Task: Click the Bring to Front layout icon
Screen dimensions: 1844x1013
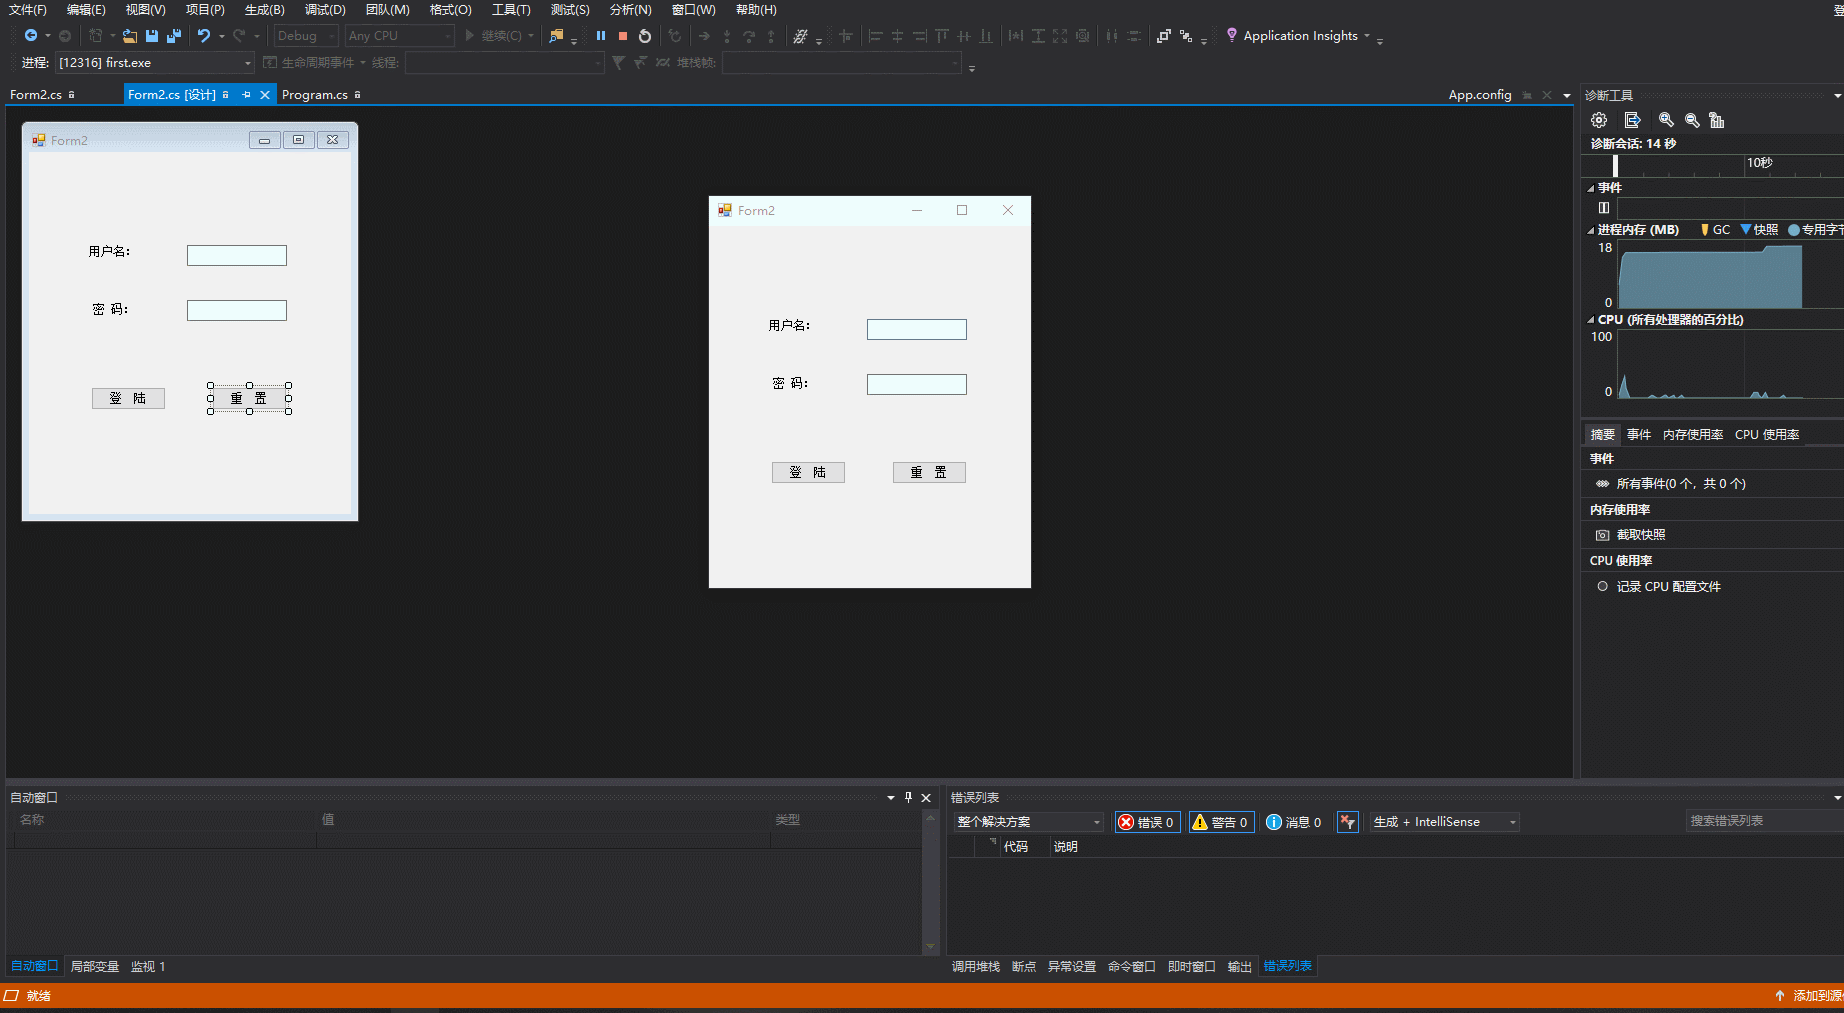Action: (x=1164, y=36)
